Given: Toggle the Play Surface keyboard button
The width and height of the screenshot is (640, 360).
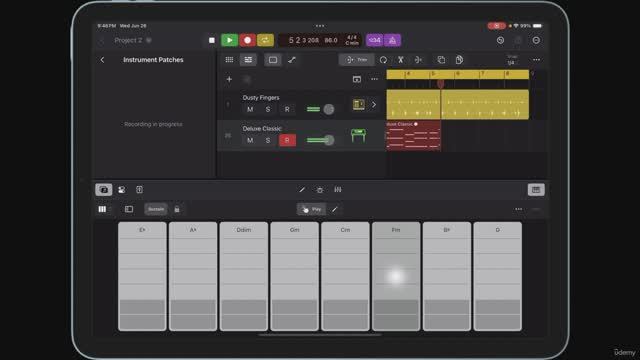Looking at the screenshot, I should click(x=536, y=190).
